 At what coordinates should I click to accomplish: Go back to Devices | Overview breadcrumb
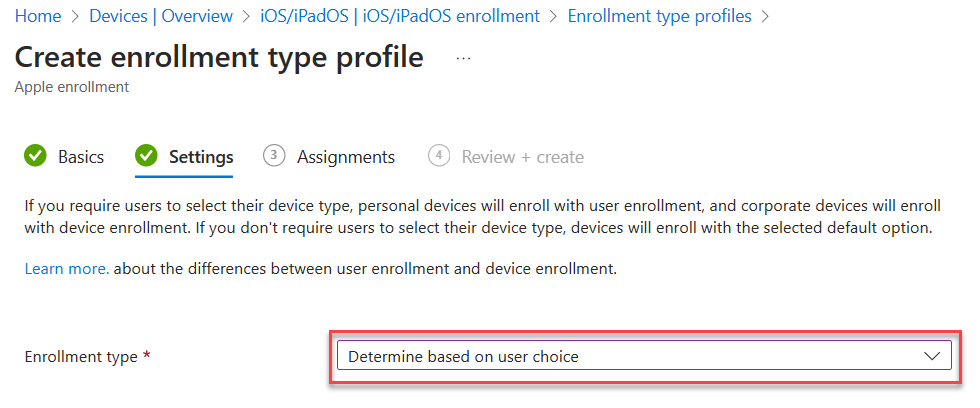coord(161,16)
